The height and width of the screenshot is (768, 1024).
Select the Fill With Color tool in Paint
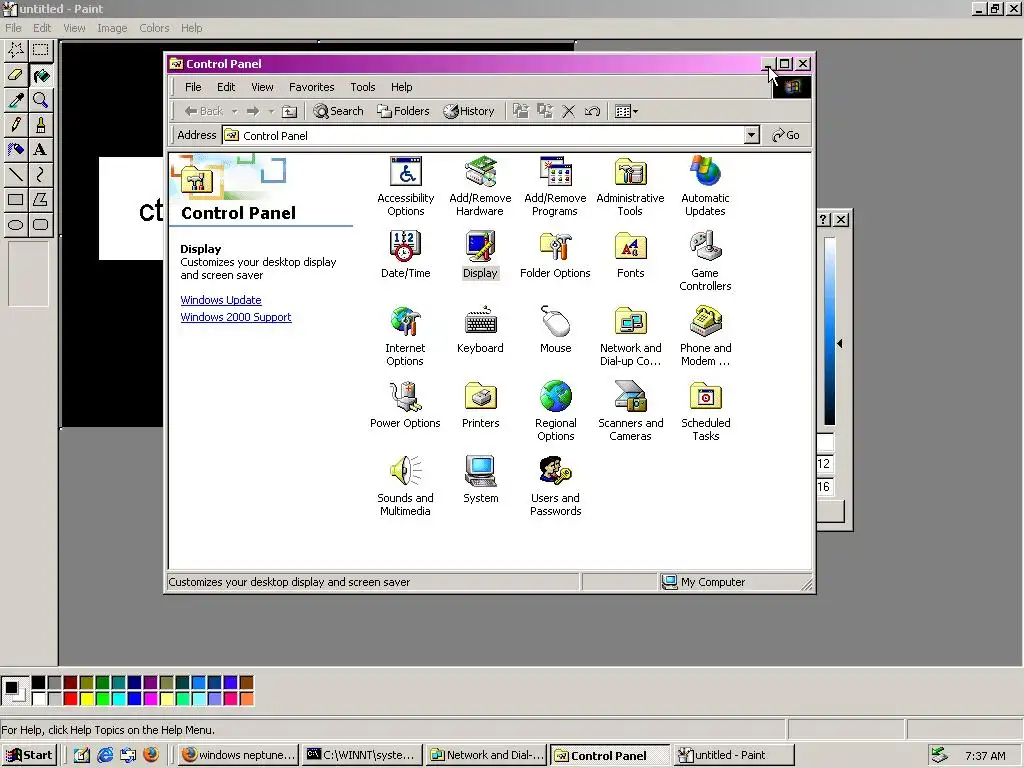tap(40, 75)
